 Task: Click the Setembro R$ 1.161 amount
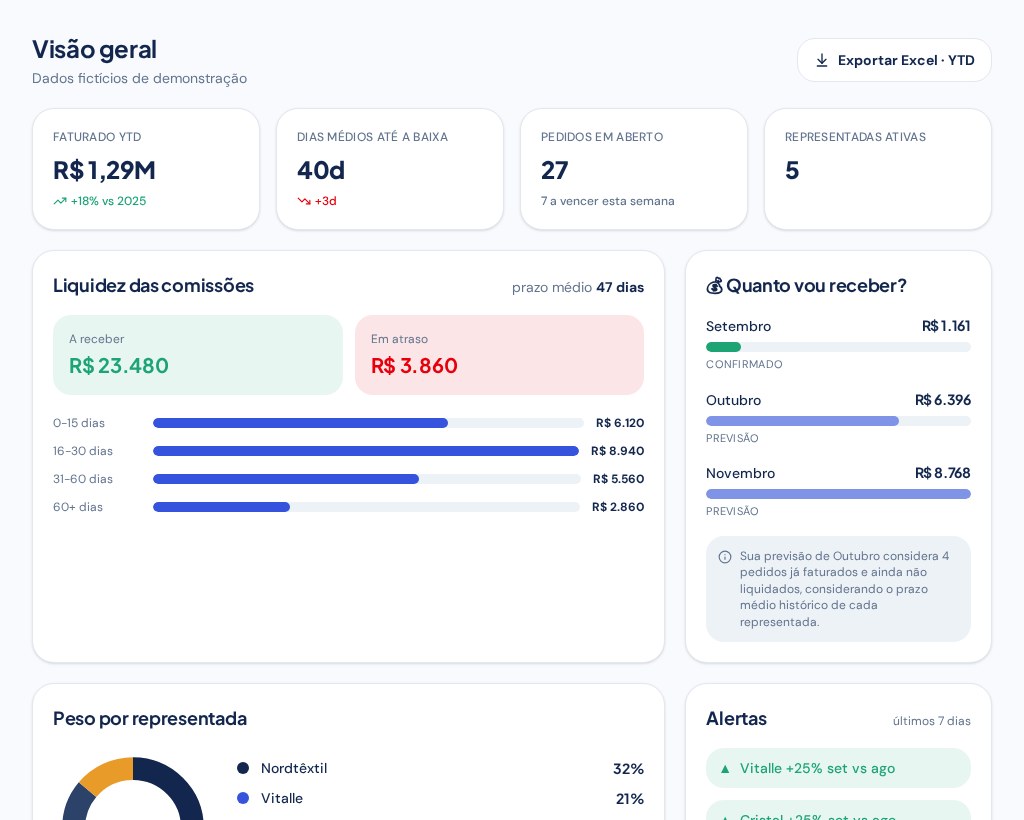[946, 326]
